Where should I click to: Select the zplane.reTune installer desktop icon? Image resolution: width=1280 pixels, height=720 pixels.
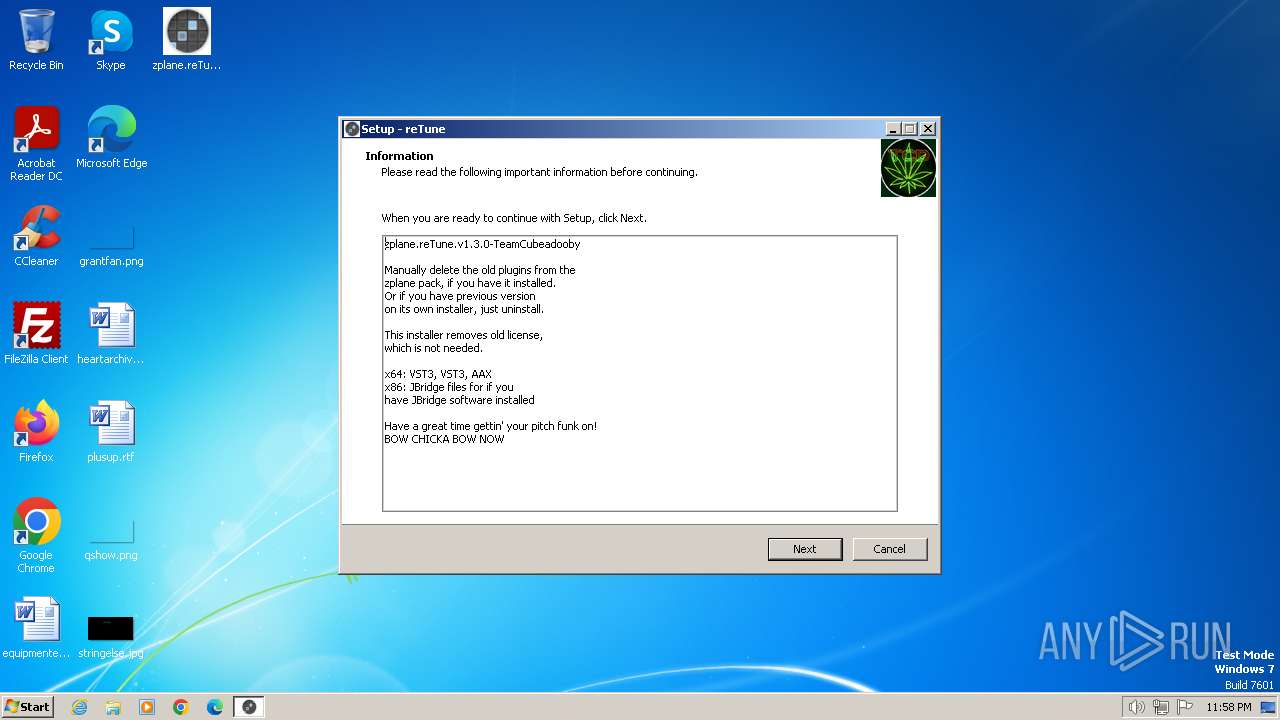click(187, 40)
